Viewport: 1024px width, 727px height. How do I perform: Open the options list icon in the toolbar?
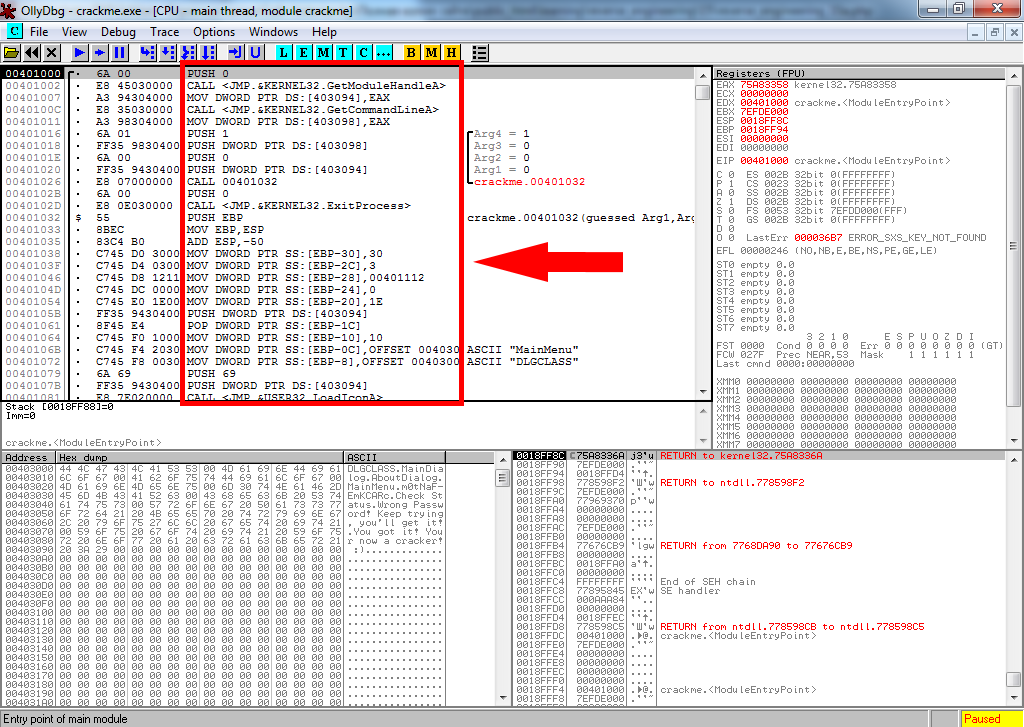point(480,52)
